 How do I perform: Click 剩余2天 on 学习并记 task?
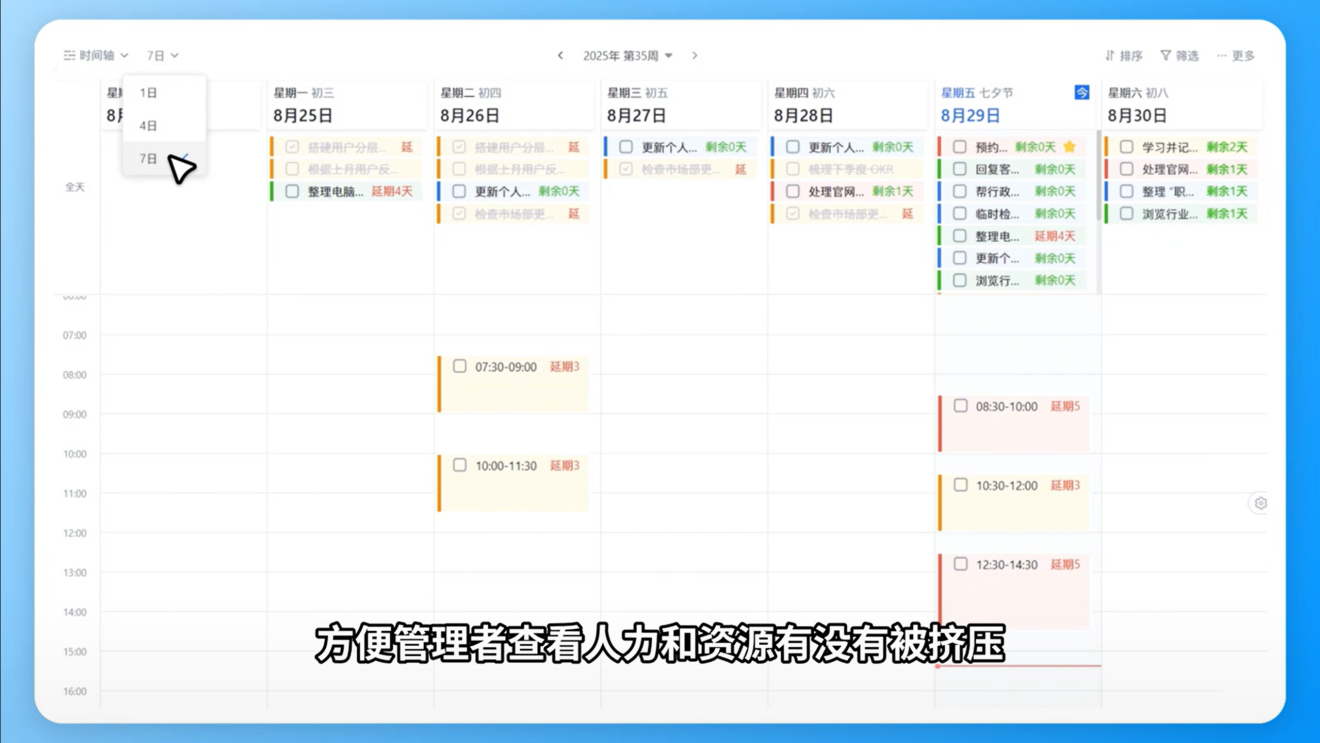(x=1227, y=147)
